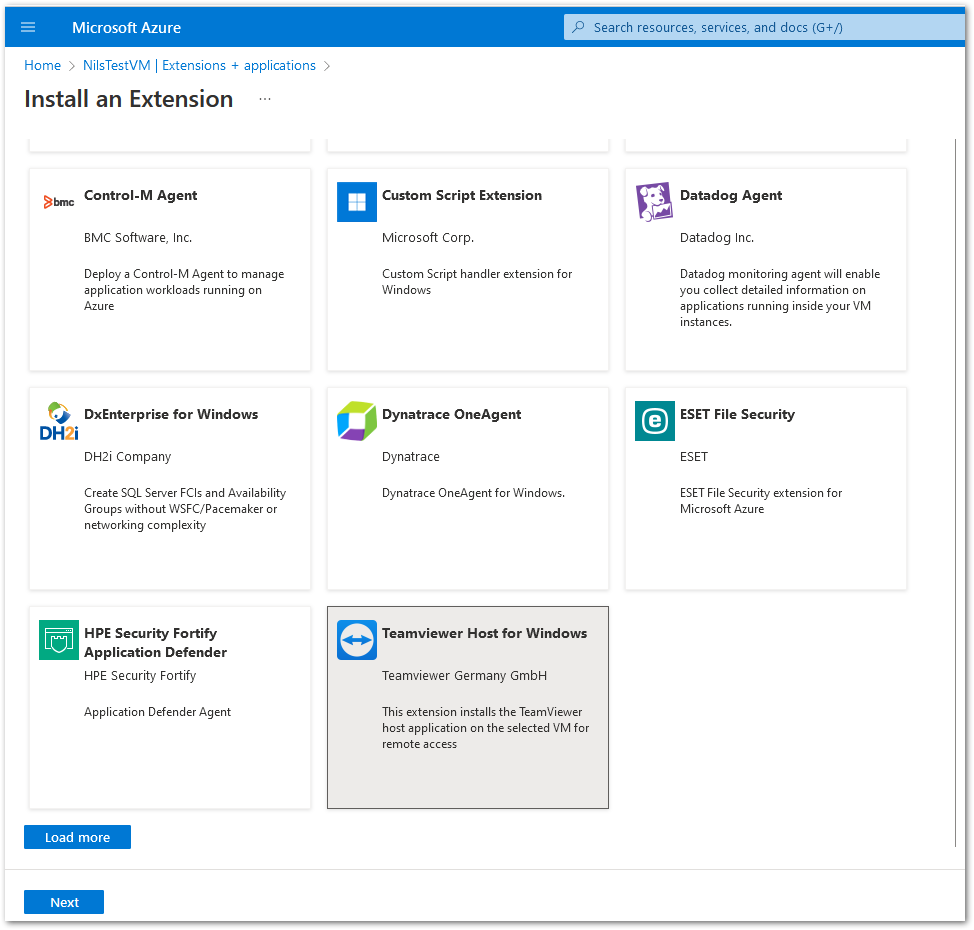
Task: Click the search magnifier icon
Action: (578, 27)
